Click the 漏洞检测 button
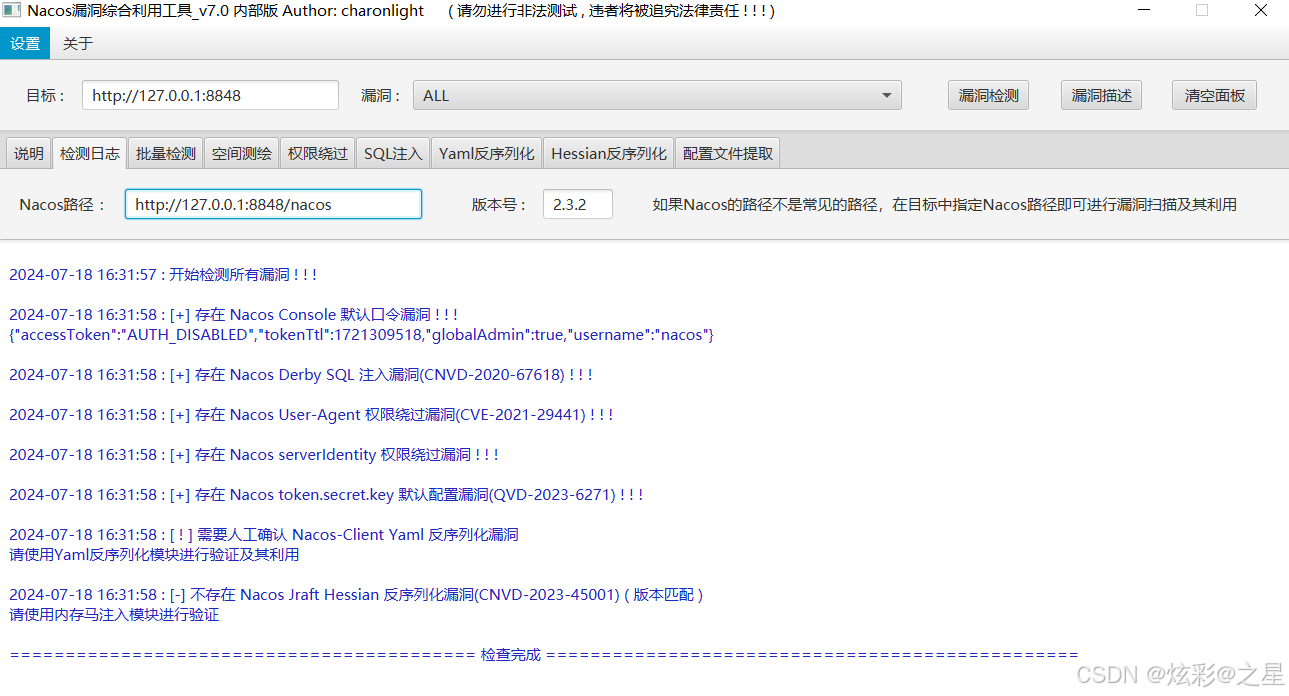The height and width of the screenshot is (696, 1289). coord(988,96)
